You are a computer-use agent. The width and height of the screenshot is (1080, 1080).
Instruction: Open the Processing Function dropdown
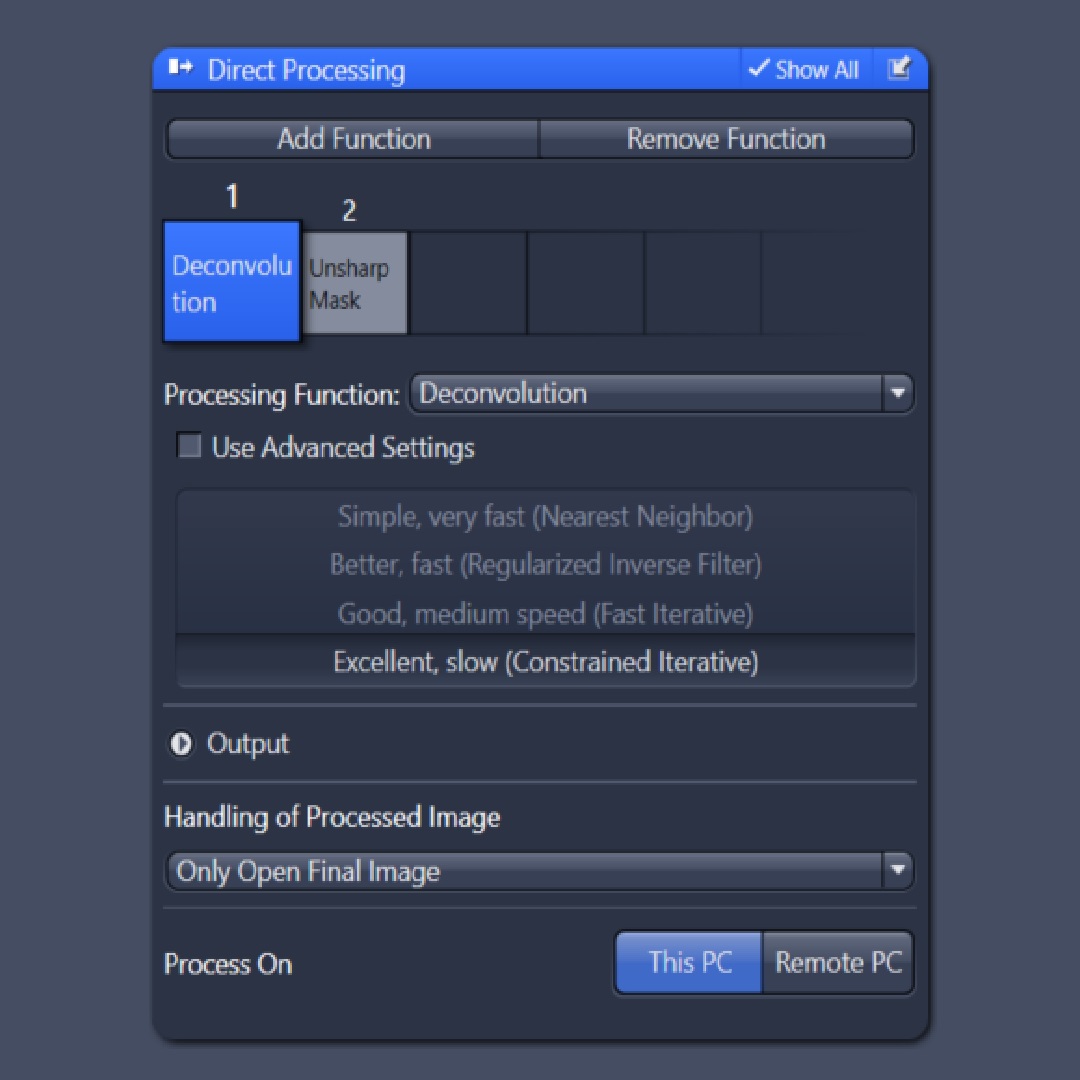click(x=660, y=394)
